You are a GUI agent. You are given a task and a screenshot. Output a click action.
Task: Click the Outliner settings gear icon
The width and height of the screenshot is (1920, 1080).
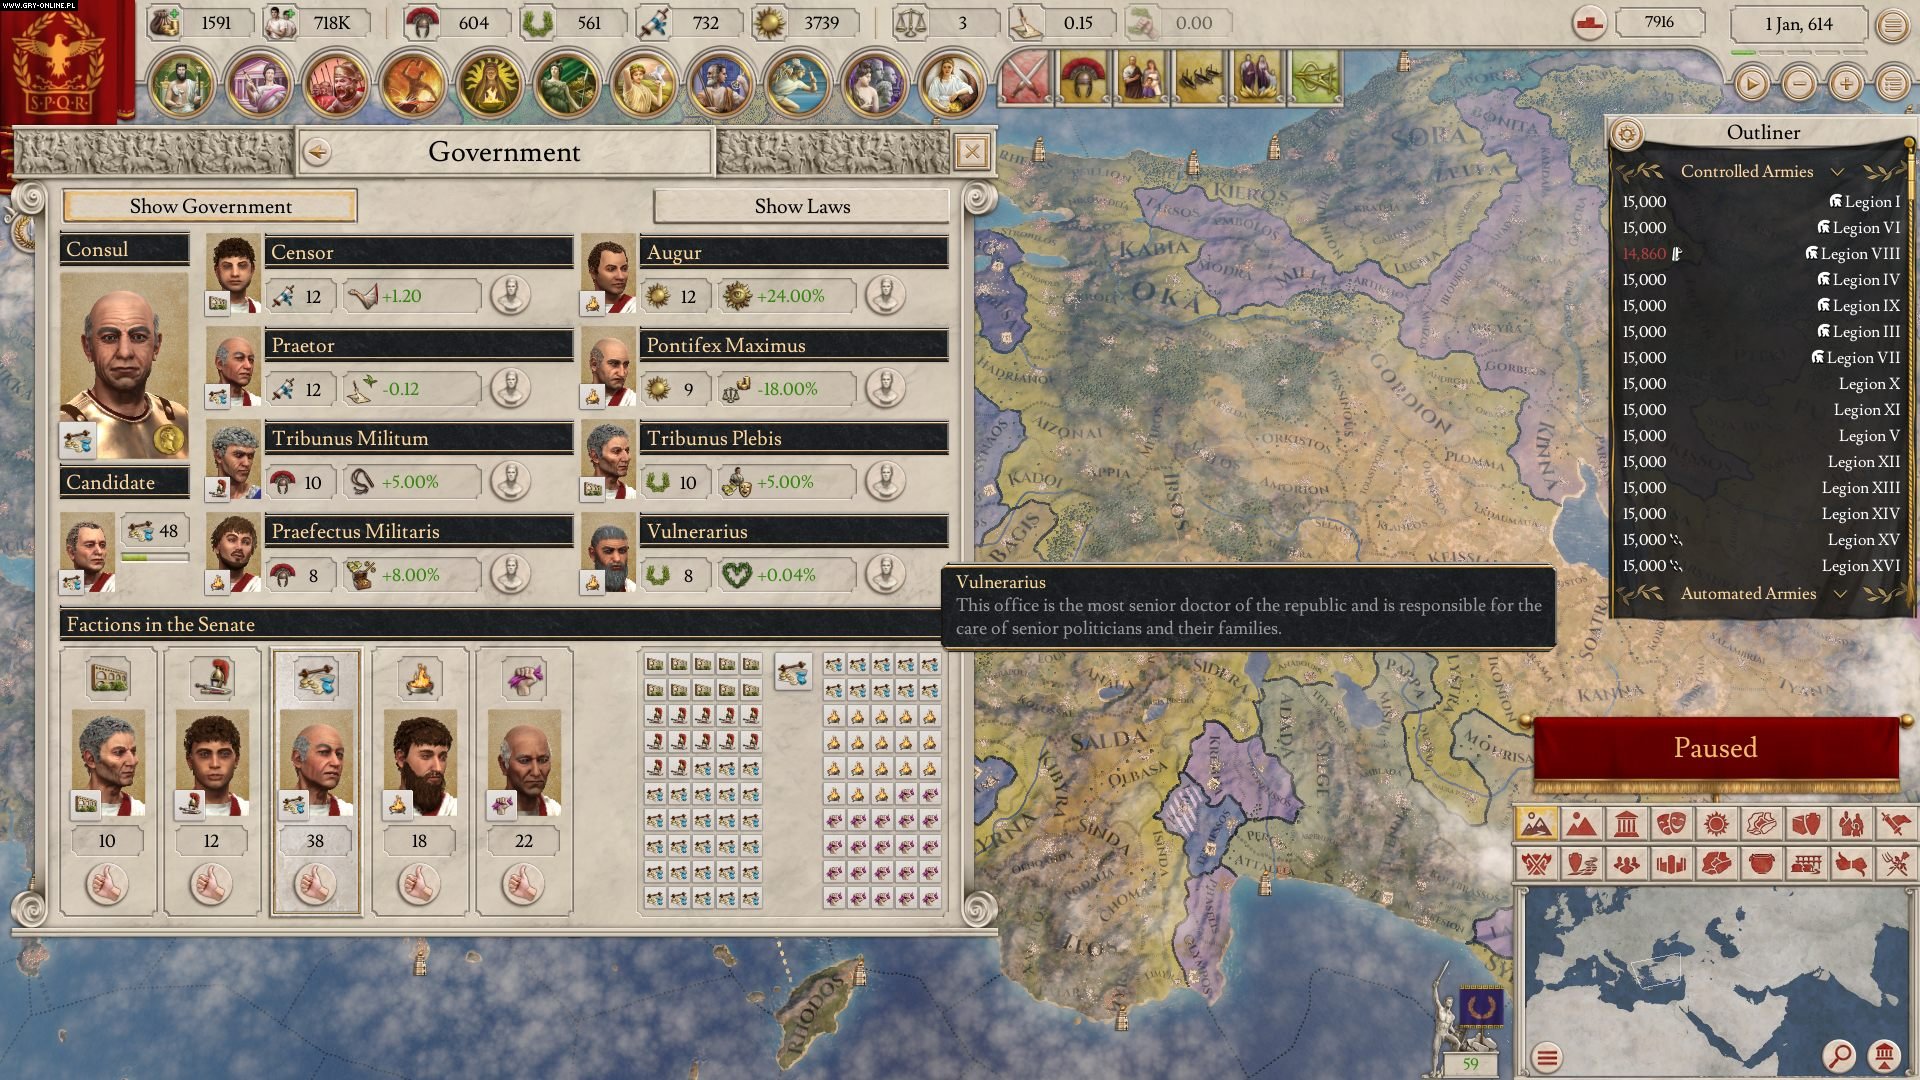click(x=1628, y=133)
